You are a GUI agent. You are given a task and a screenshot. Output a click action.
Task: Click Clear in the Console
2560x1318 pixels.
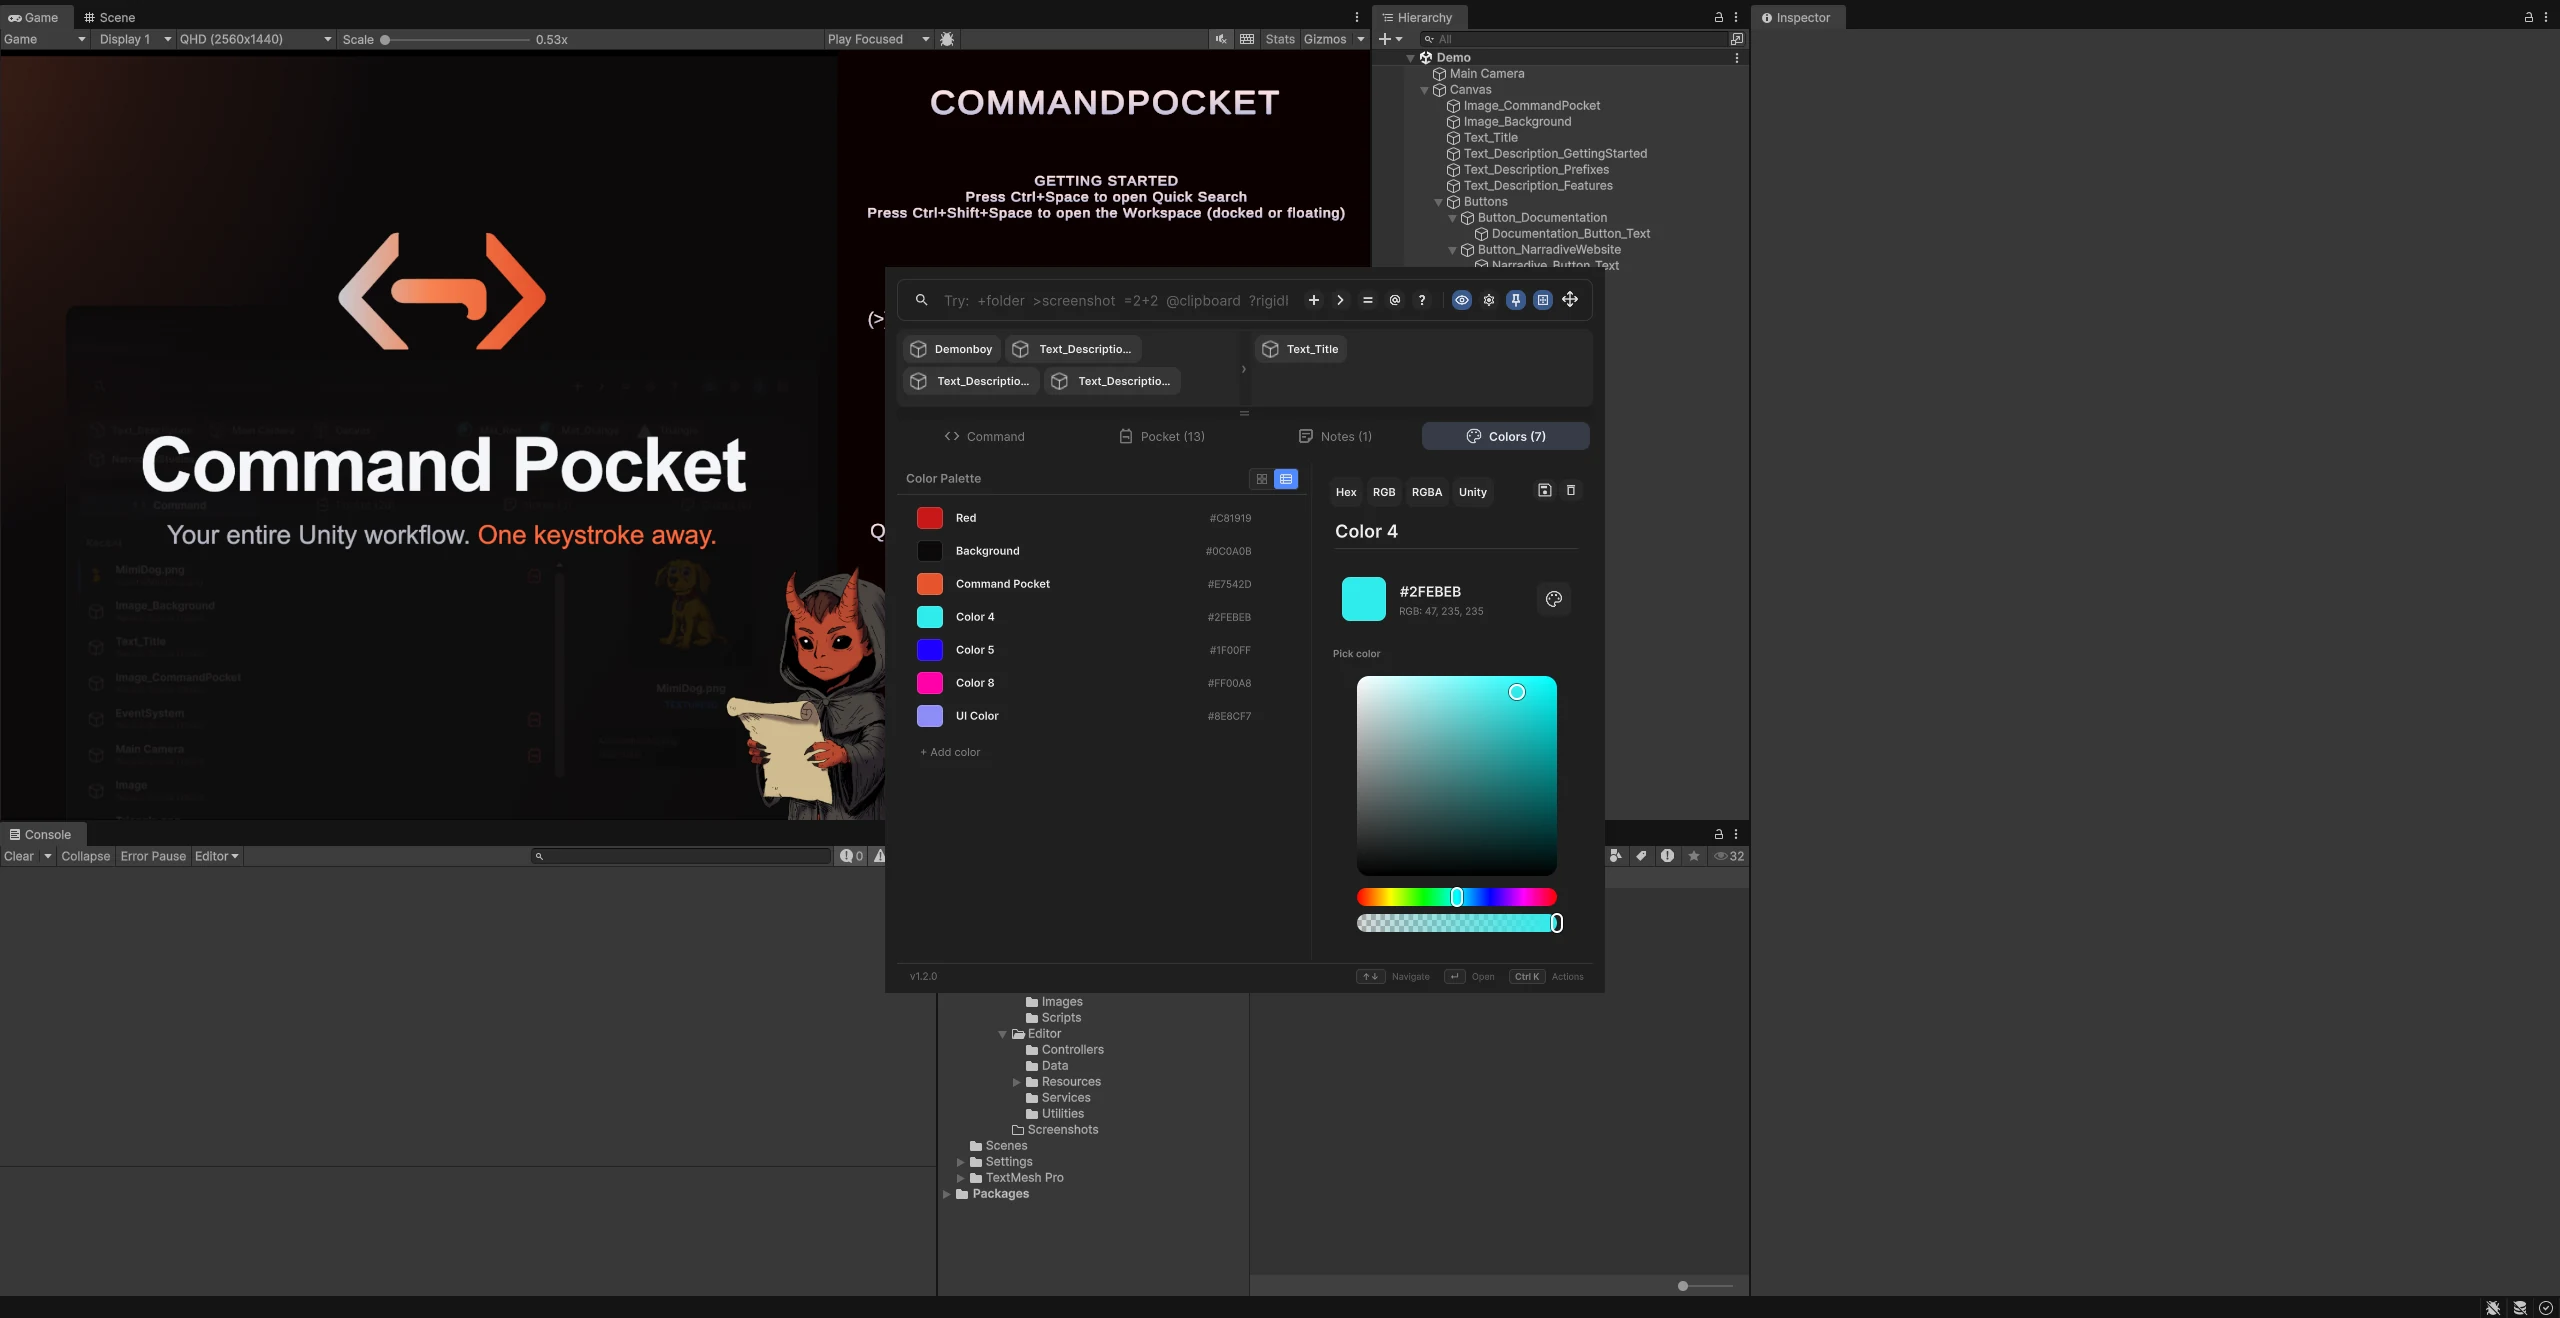coord(19,856)
